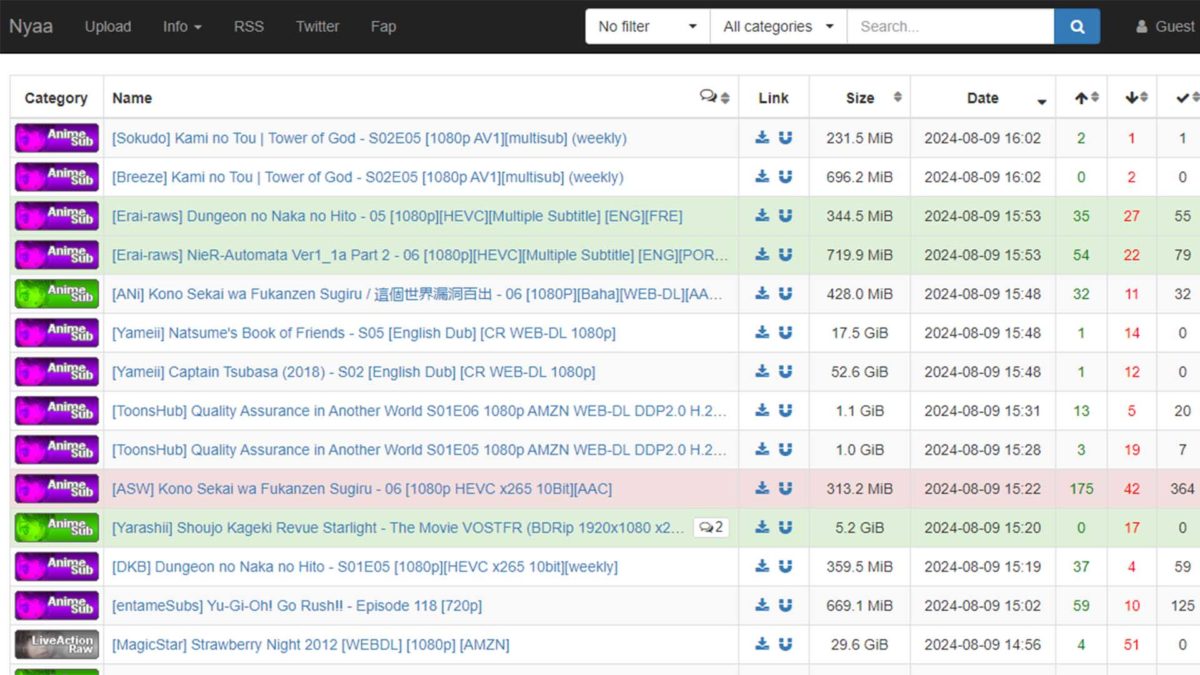The height and width of the screenshot is (675, 1200).
Task: Click the blue search magnifier button
Action: 1077,27
